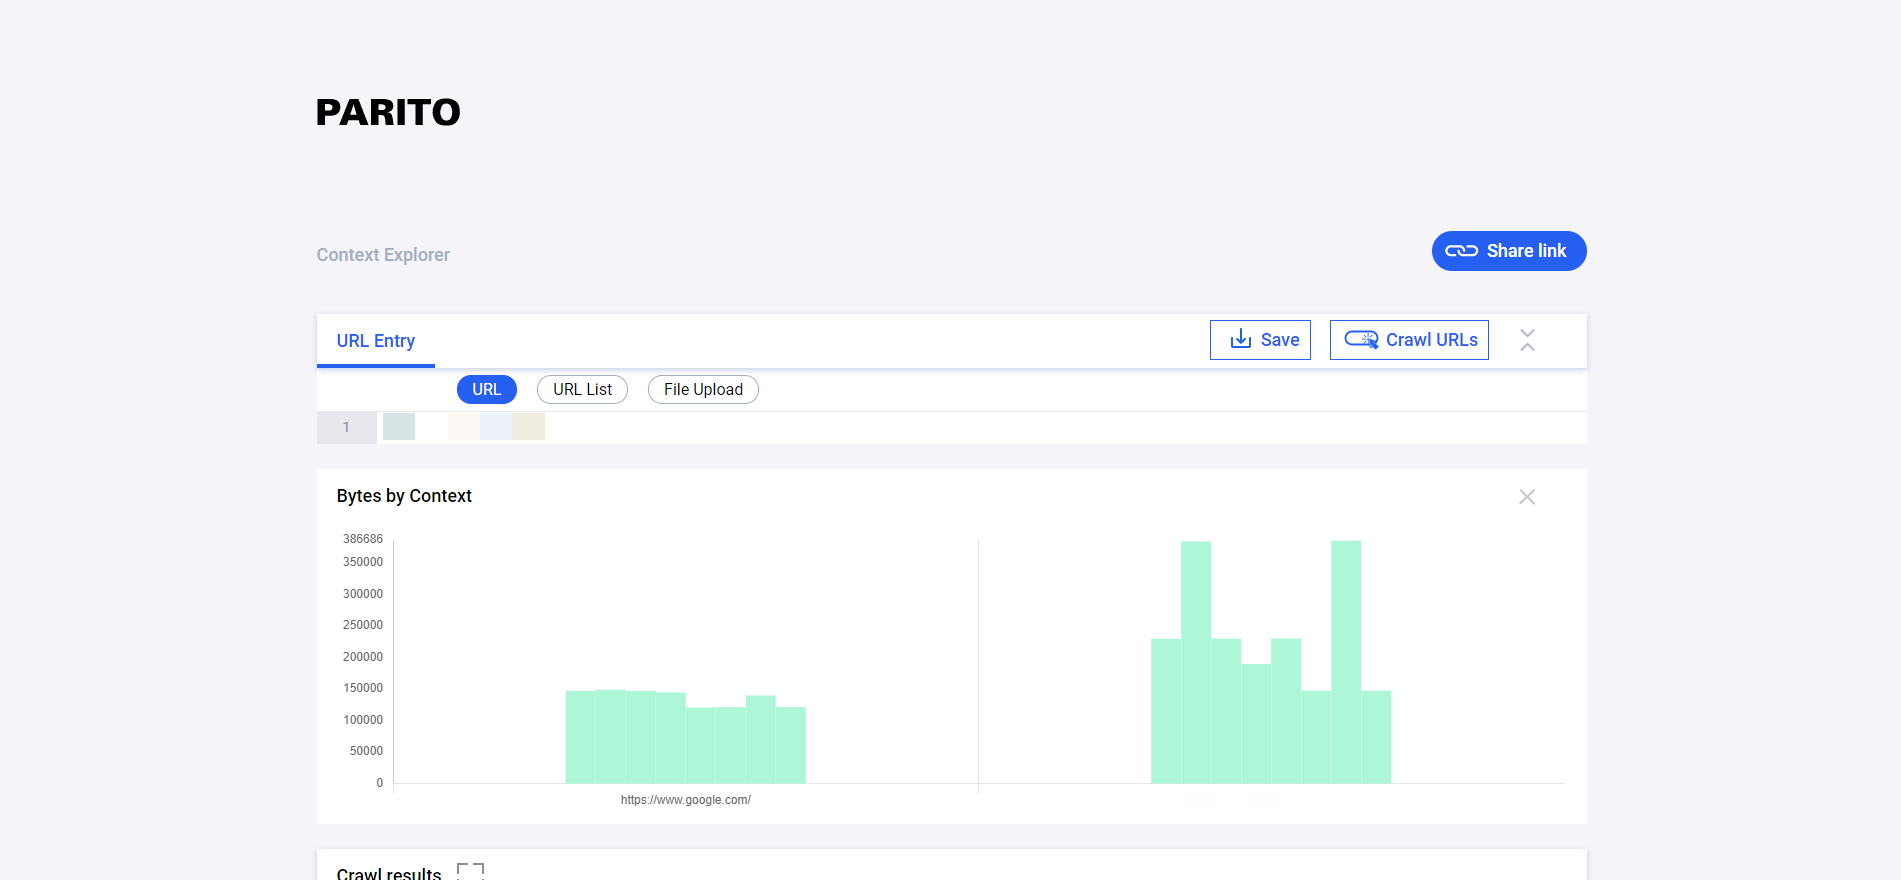The image size is (1901, 880).
Task: Click the Share link button
Action: (x=1508, y=251)
